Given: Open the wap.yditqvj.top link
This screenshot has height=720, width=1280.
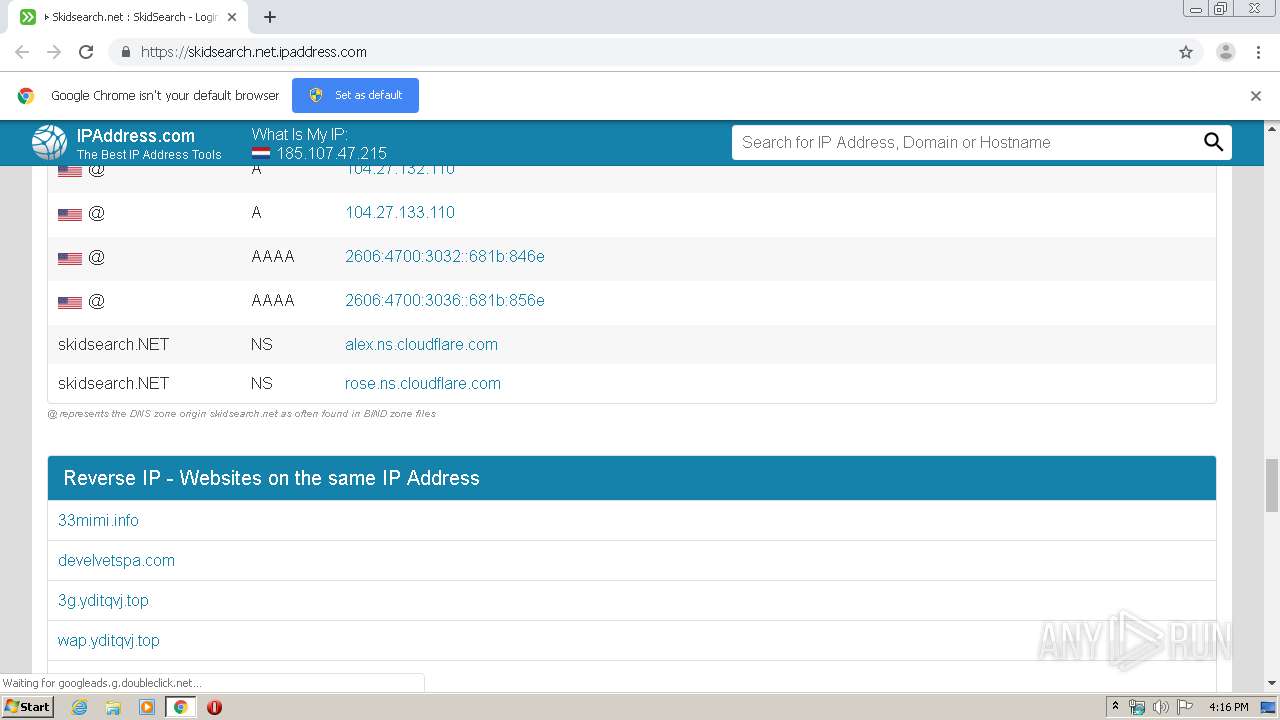Looking at the screenshot, I should tap(109, 640).
